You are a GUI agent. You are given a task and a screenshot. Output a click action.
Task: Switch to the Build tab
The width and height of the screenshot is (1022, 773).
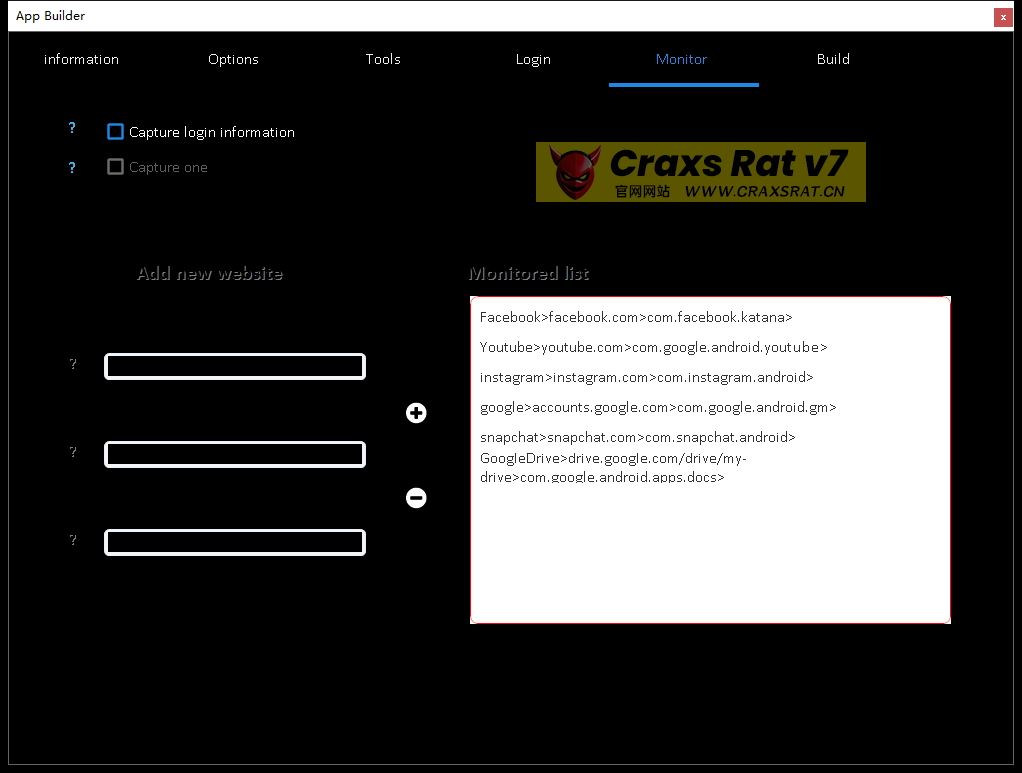click(833, 59)
